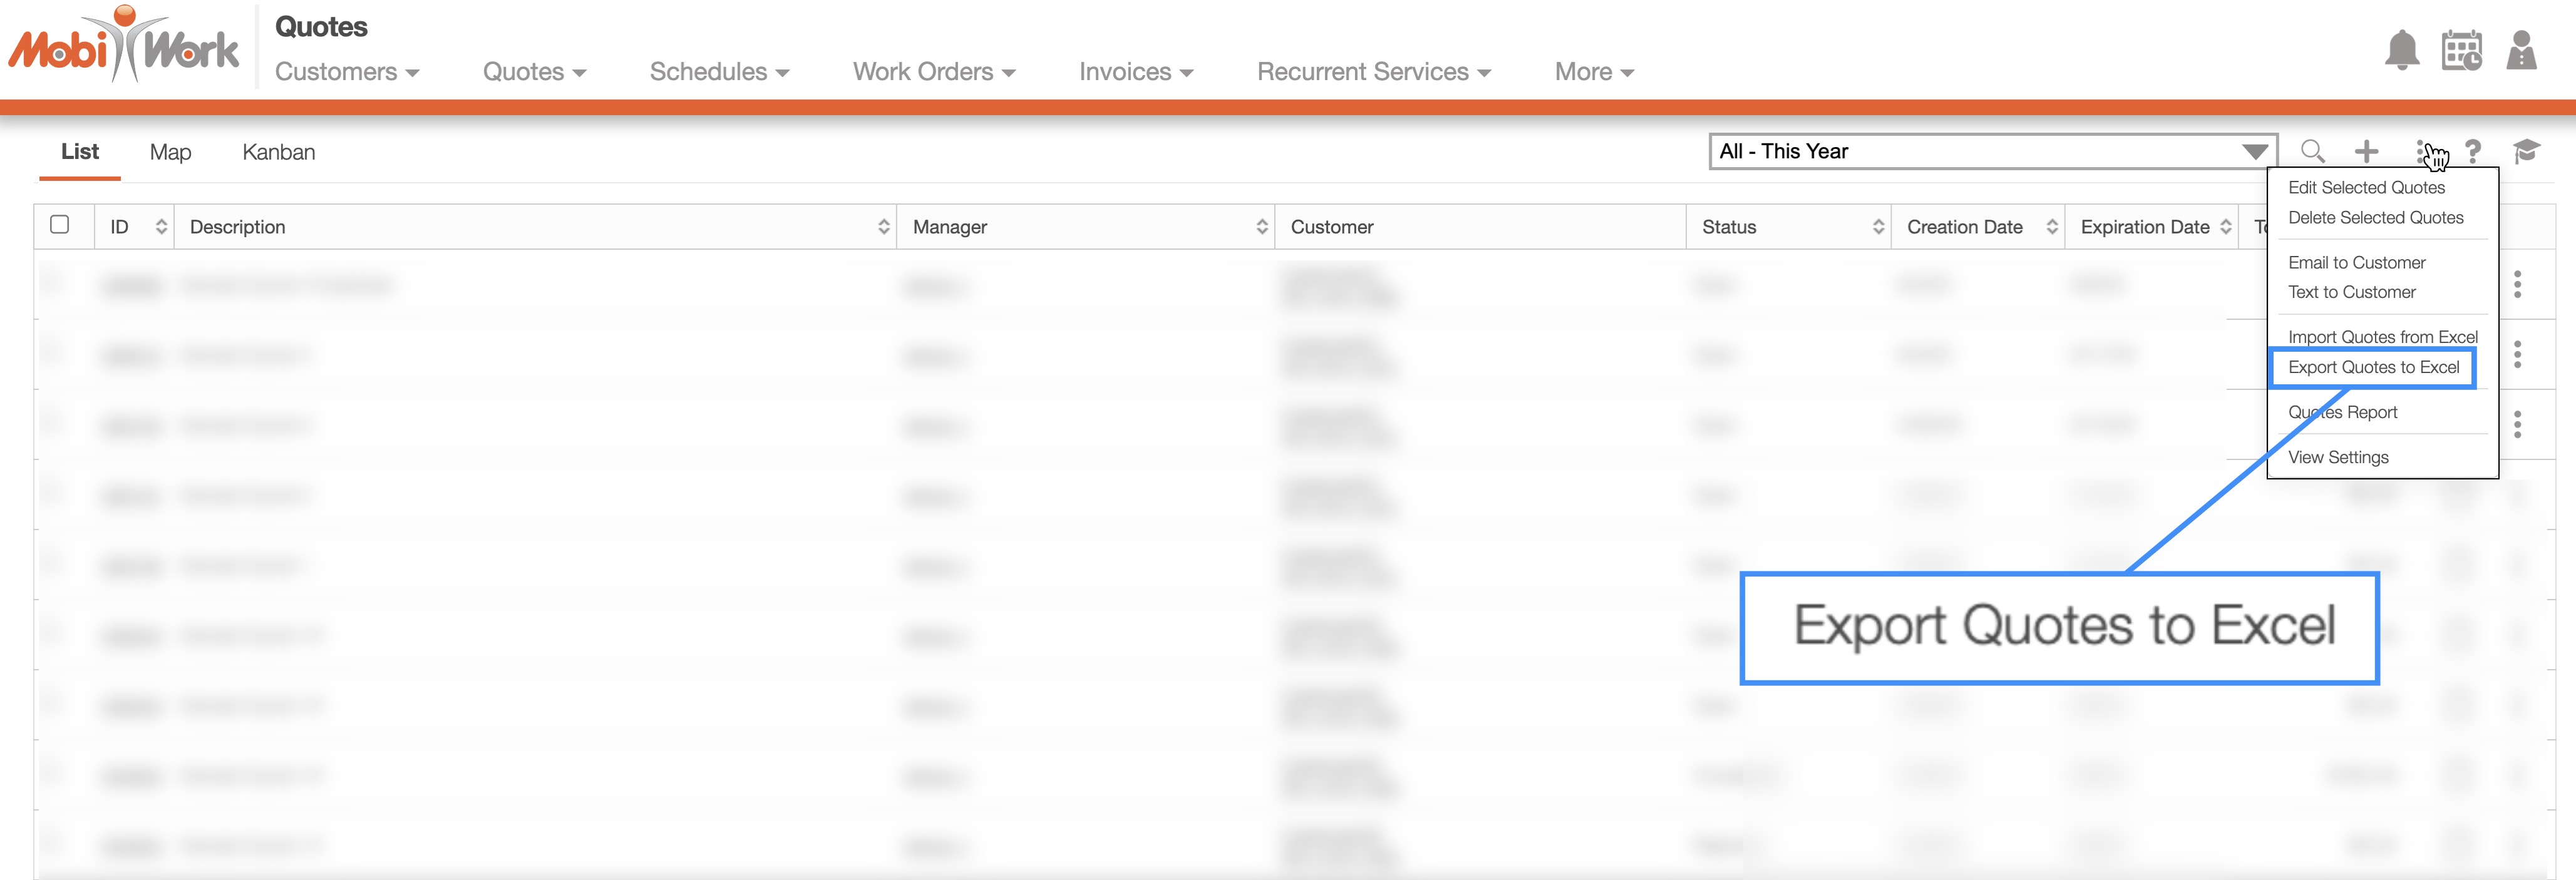2576x880 pixels.
Task: Choose Import Quotes from Excel
Action: [2382, 337]
